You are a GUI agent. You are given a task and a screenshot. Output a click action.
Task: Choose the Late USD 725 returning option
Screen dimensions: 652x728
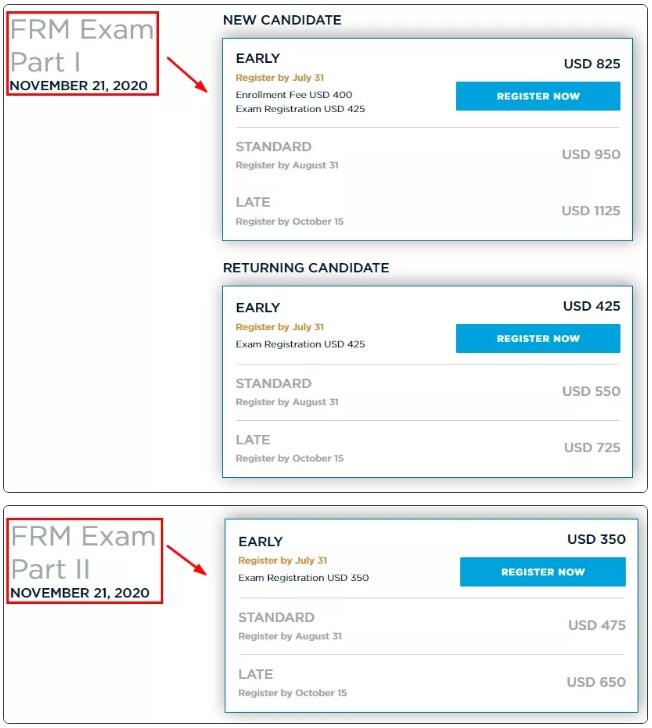click(427, 448)
